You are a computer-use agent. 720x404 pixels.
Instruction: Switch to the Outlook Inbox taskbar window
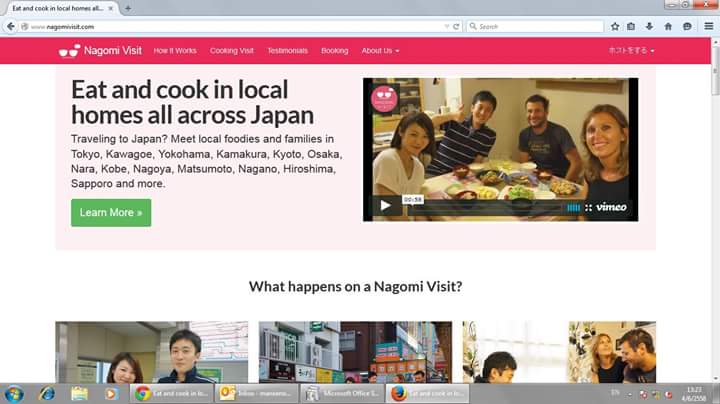pyautogui.click(x=255, y=393)
